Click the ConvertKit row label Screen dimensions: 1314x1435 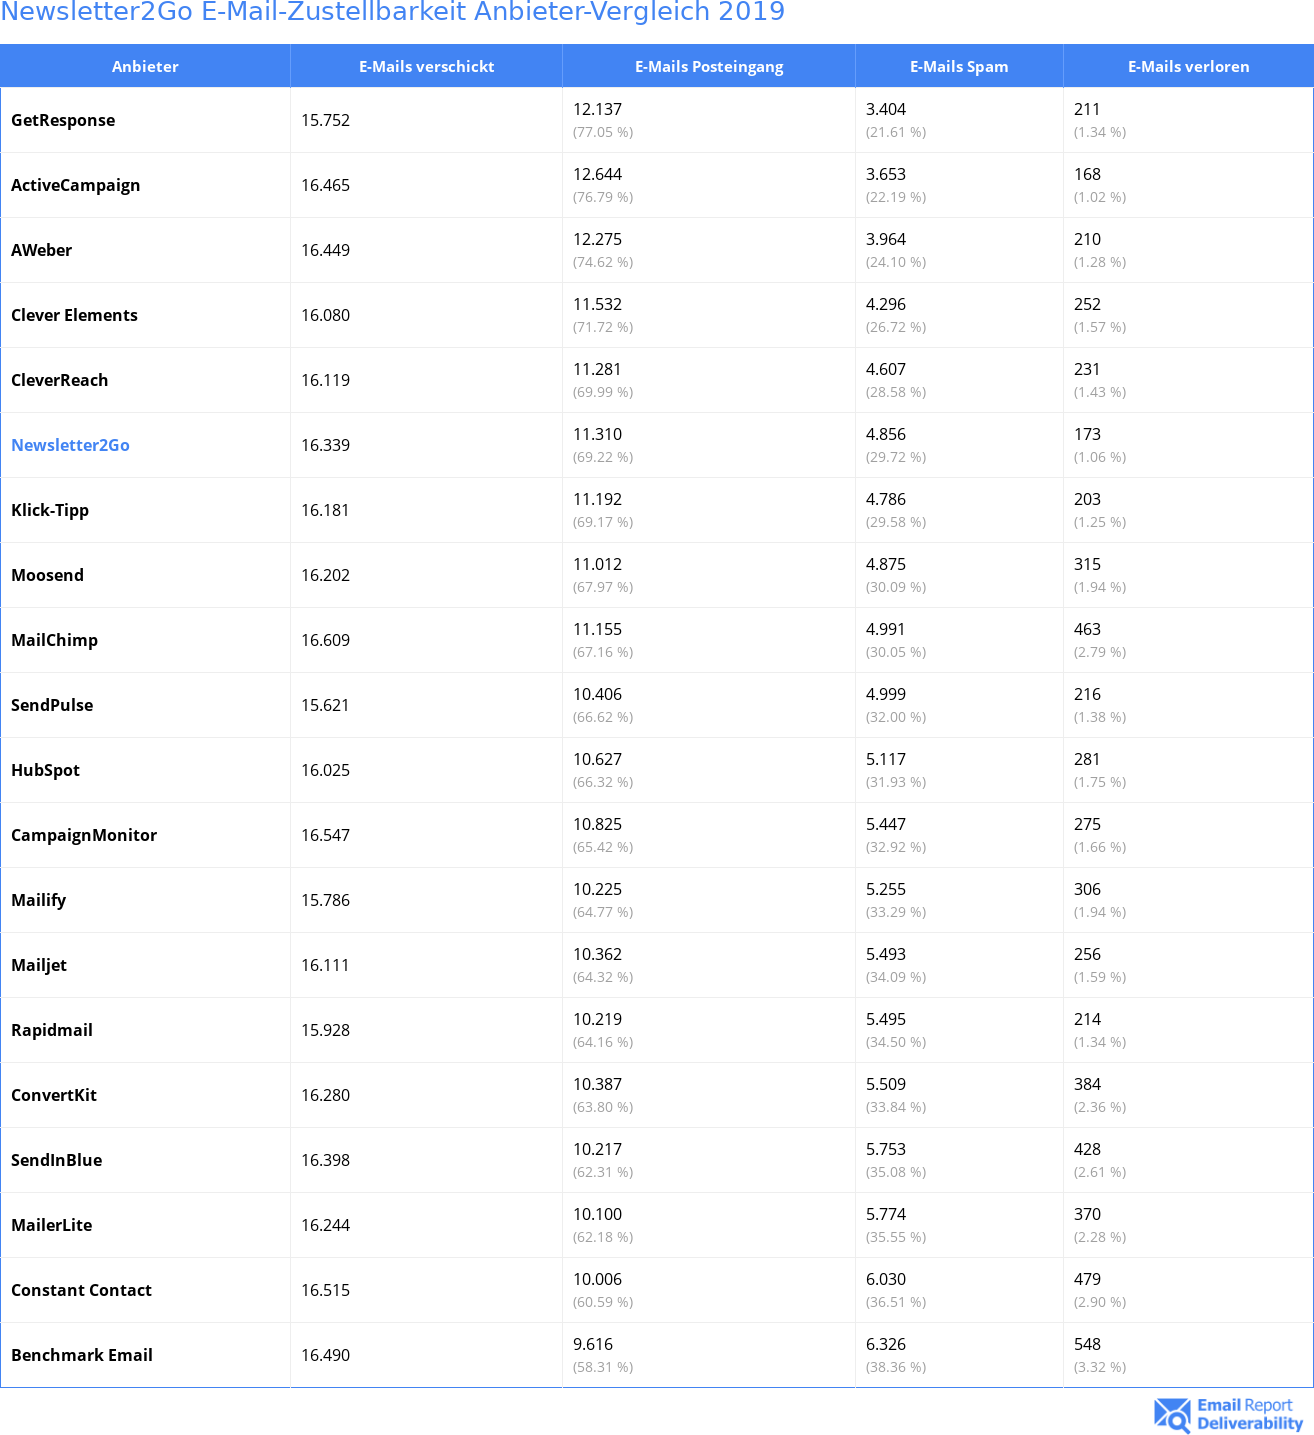pyautogui.click(x=54, y=1095)
